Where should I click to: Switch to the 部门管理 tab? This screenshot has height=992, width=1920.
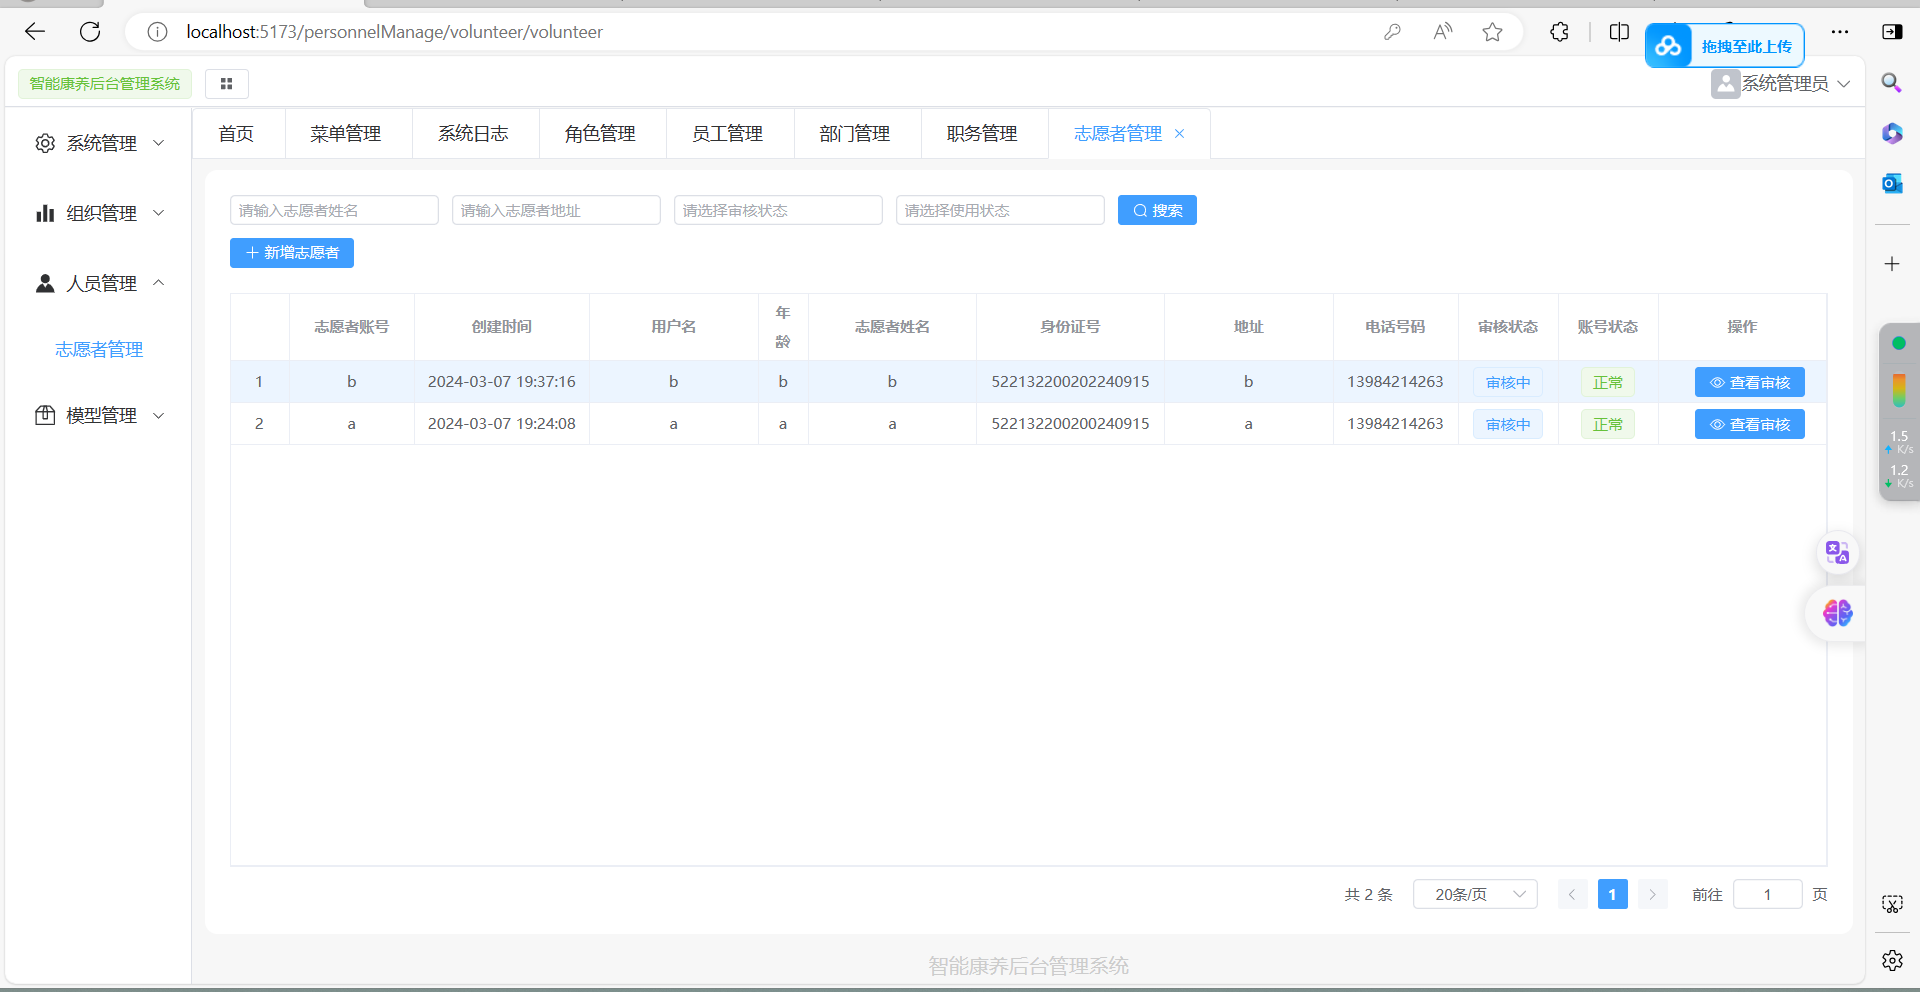pos(855,133)
